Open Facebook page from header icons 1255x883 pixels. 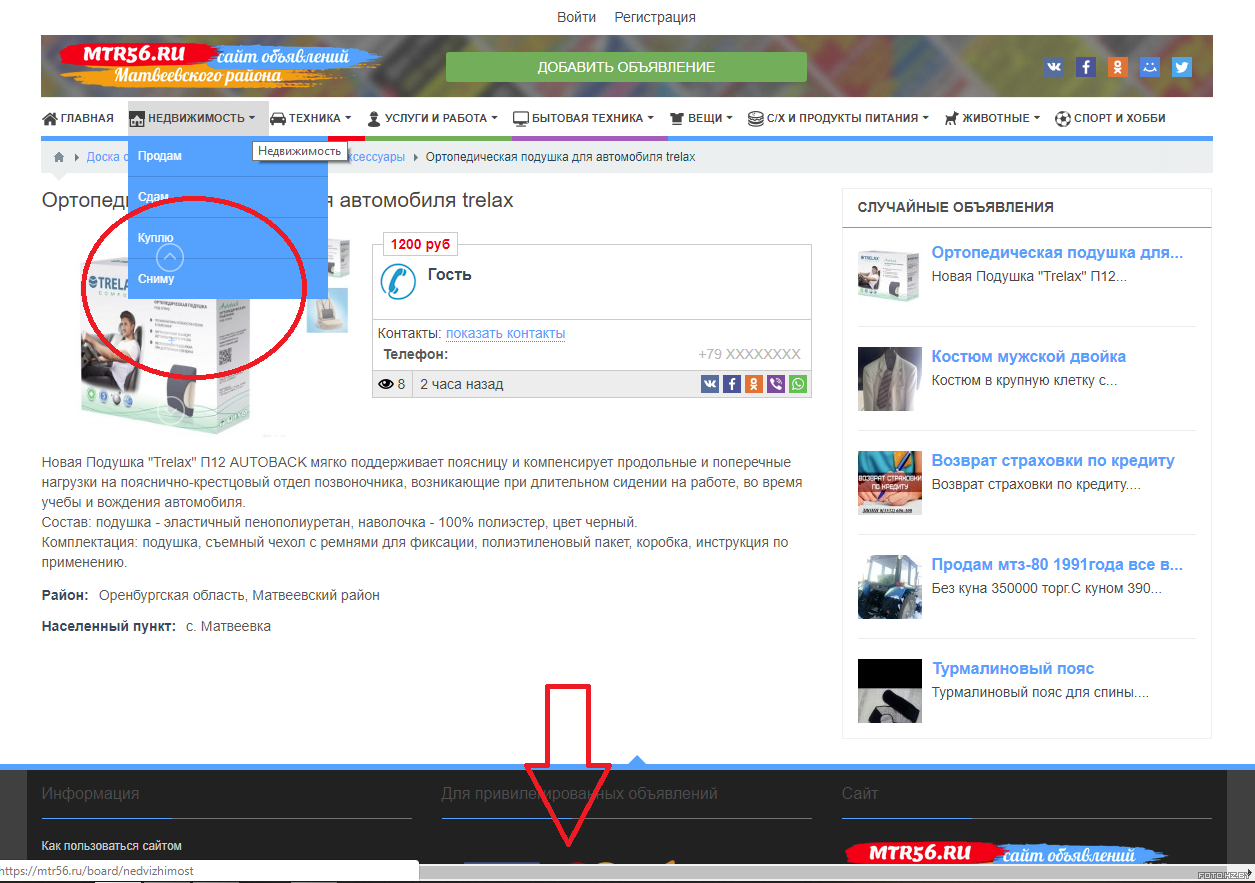[x=1086, y=67]
